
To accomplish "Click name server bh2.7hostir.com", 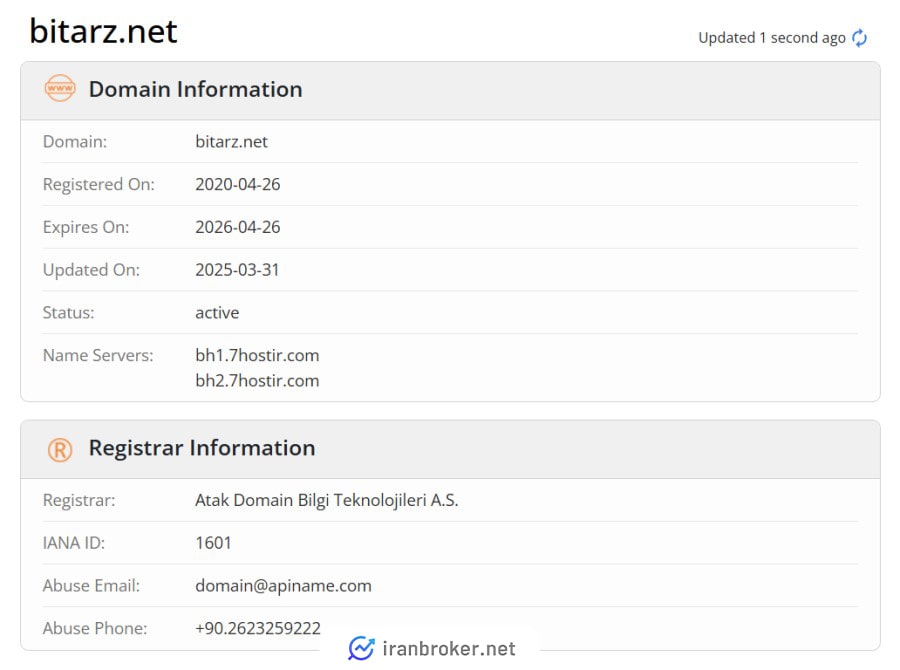I will point(257,381).
